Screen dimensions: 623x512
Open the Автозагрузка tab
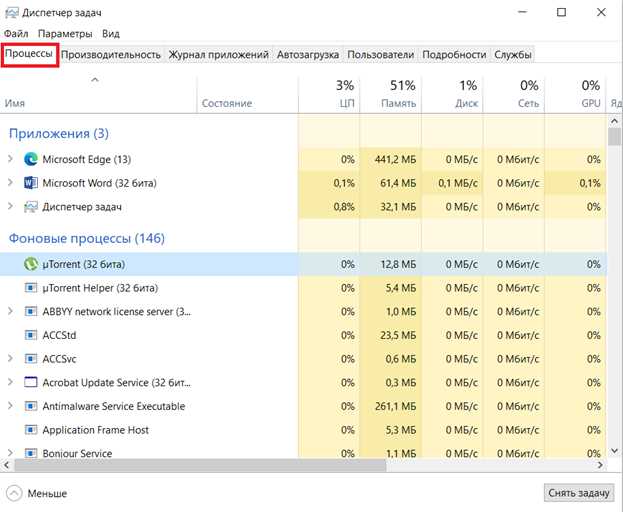click(x=308, y=55)
